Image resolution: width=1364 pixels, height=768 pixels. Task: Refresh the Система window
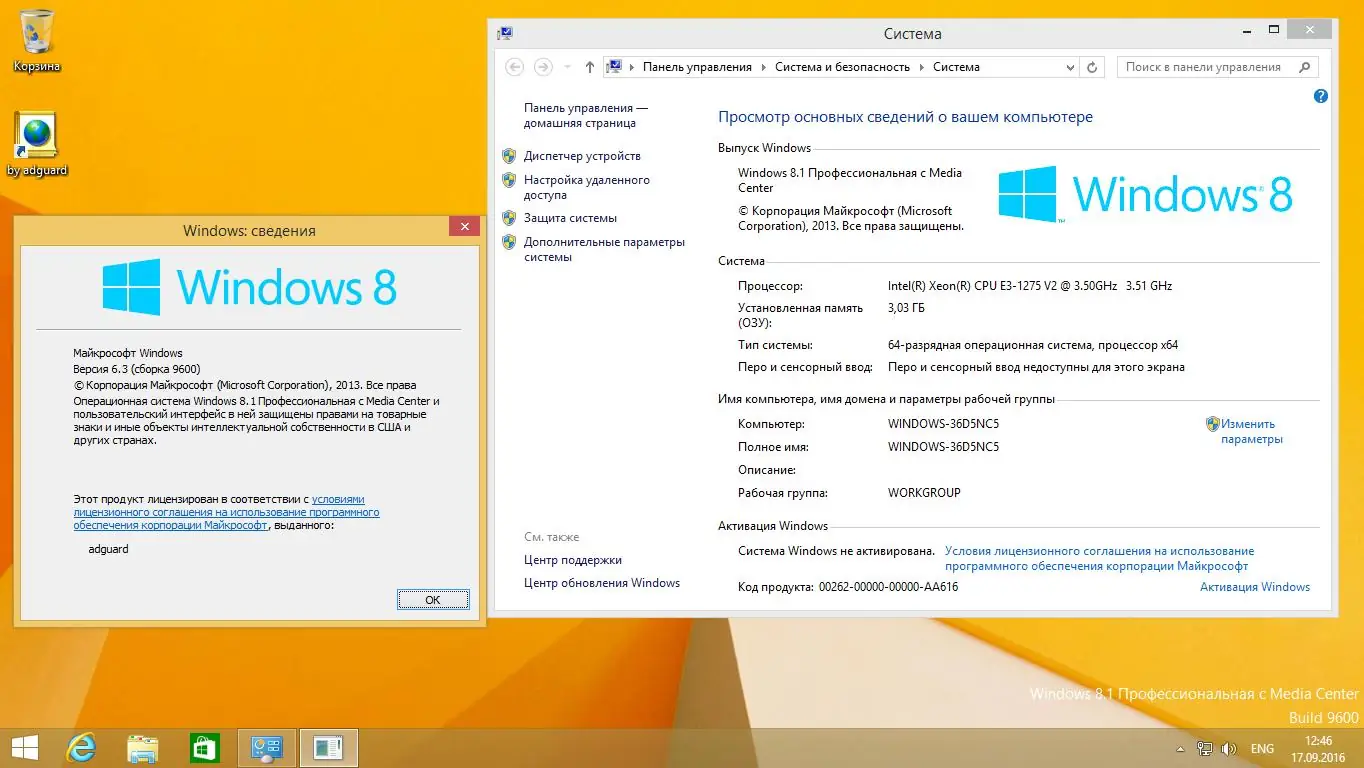(x=1093, y=67)
